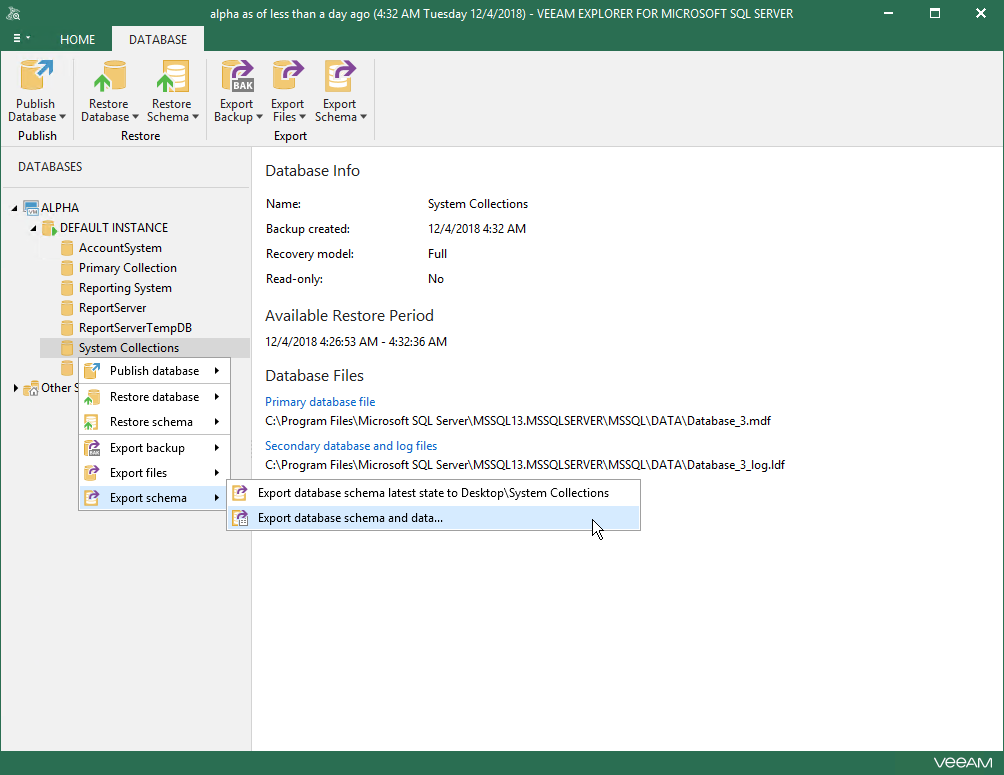Click the Restore database context menu icon
Image resolution: width=1004 pixels, height=775 pixels.
click(92, 397)
